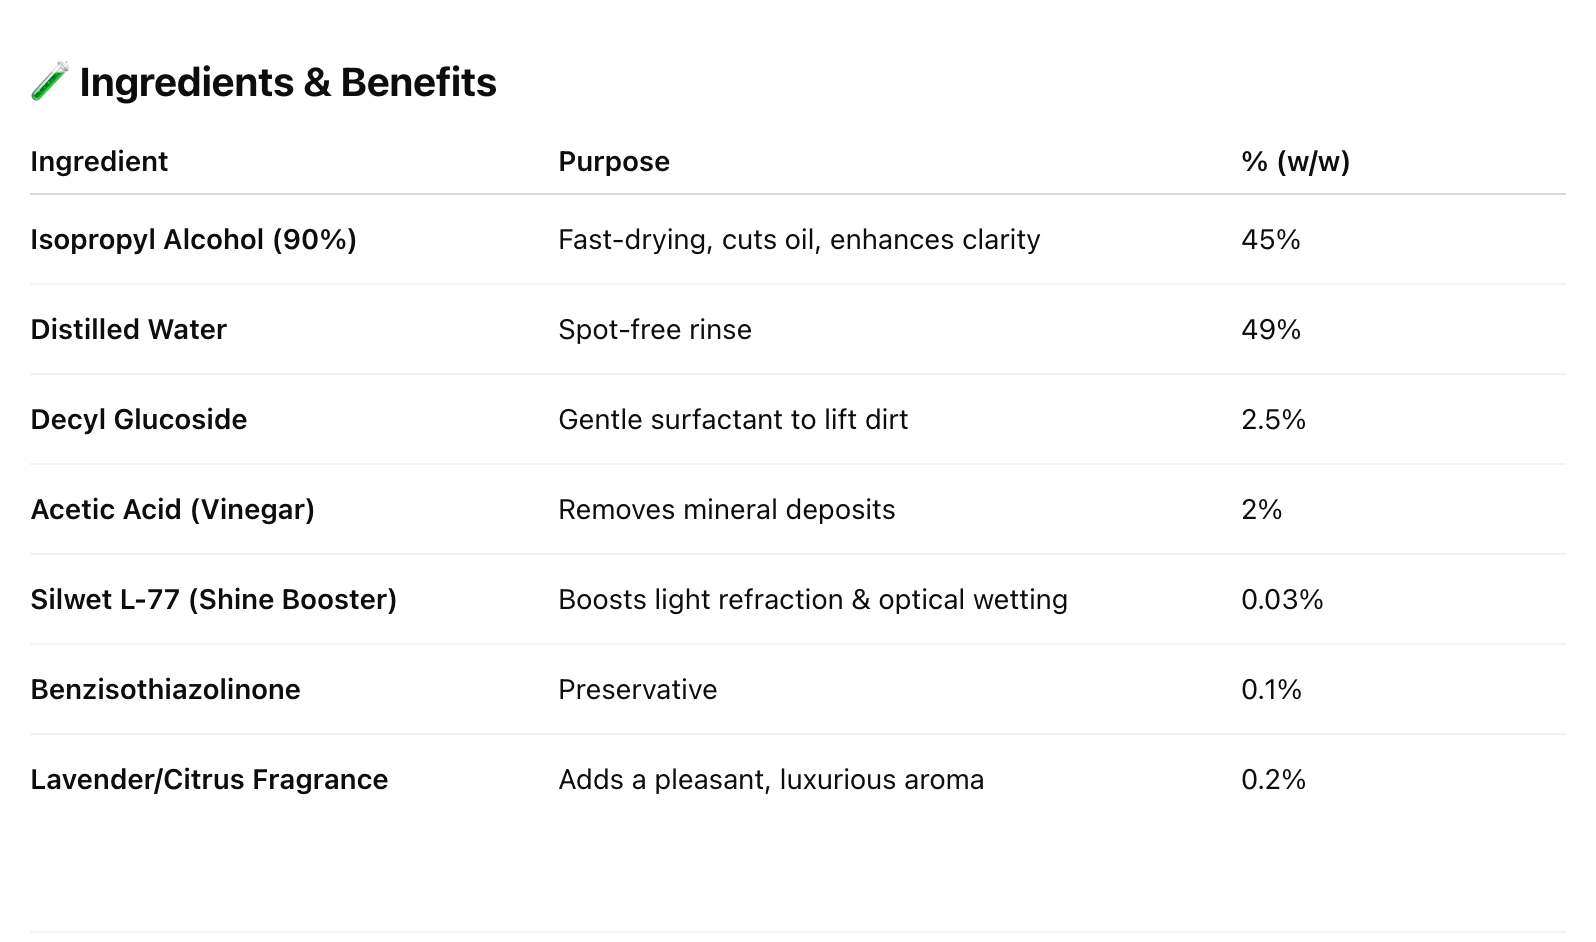Select the 0.03% value for Silwet
This screenshot has width=1596, height=942.
click(1282, 600)
